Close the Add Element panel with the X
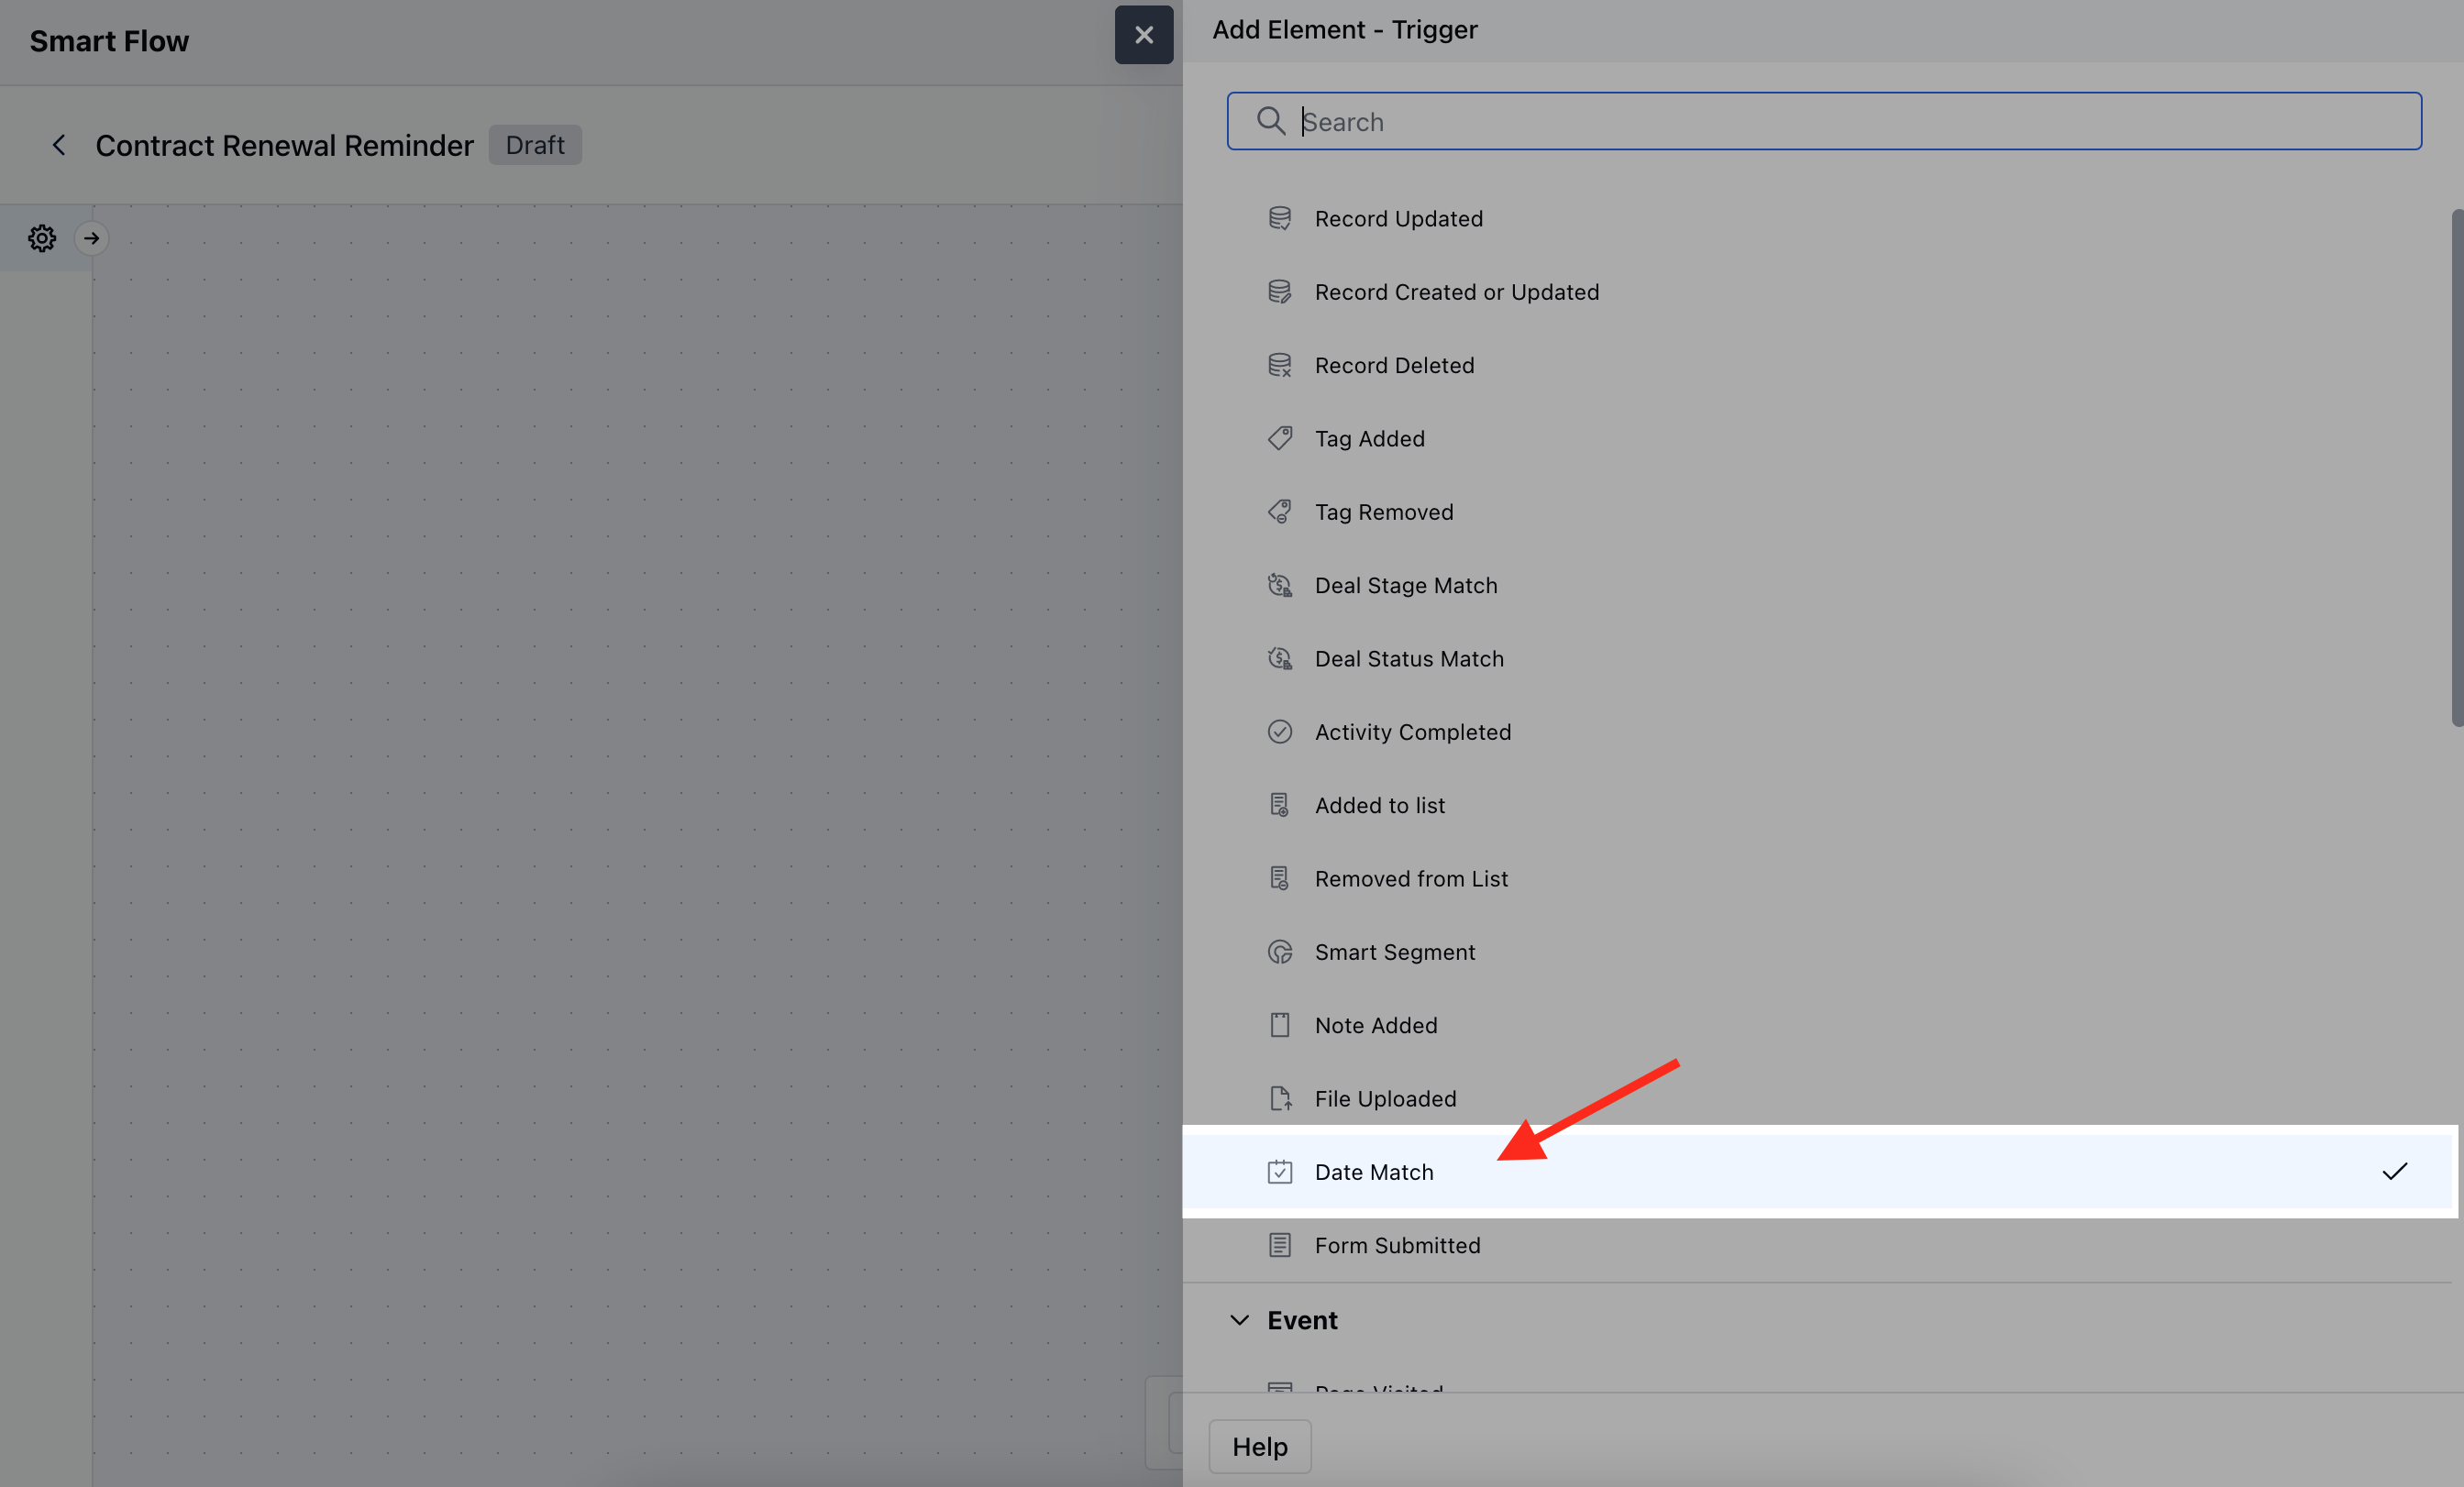Viewport: 2464px width, 1487px height. (1143, 35)
